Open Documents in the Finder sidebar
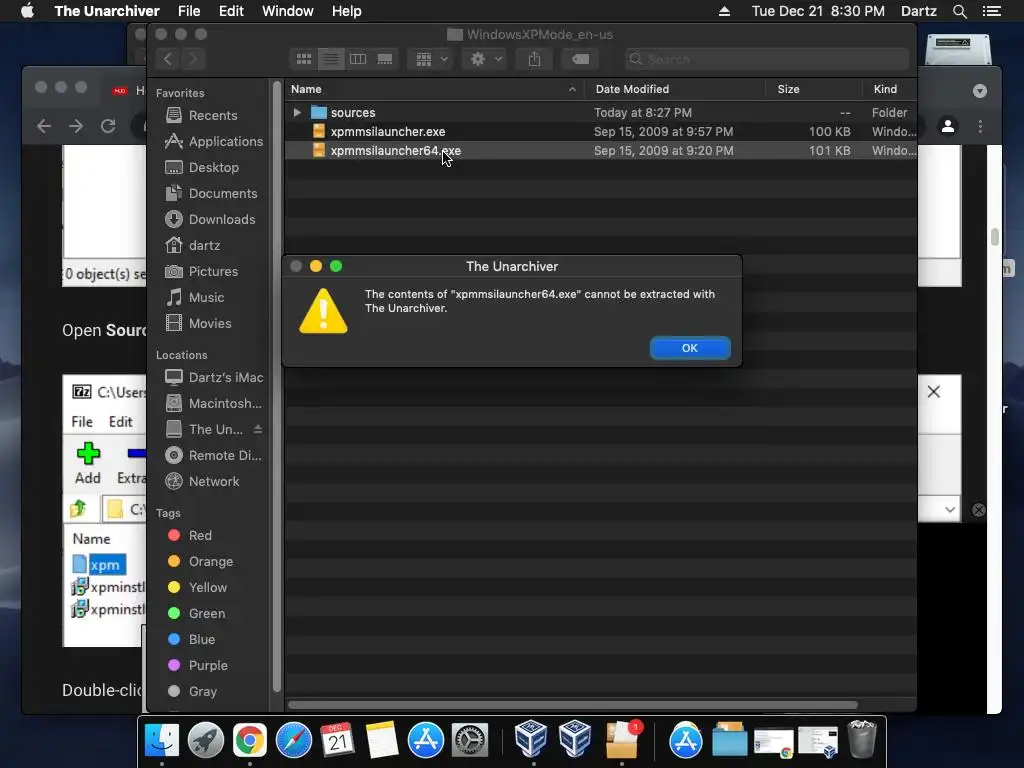 tap(211, 193)
